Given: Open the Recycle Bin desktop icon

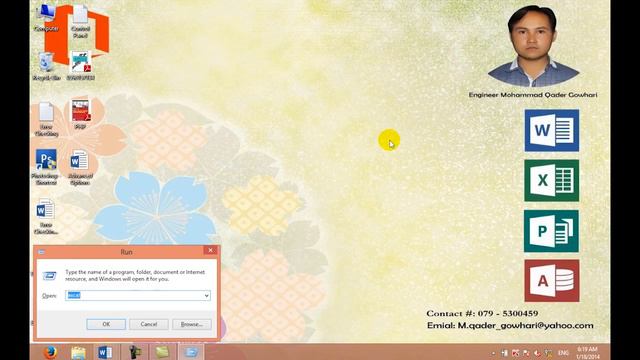Looking at the screenshot, I should [x=46, y=66].
